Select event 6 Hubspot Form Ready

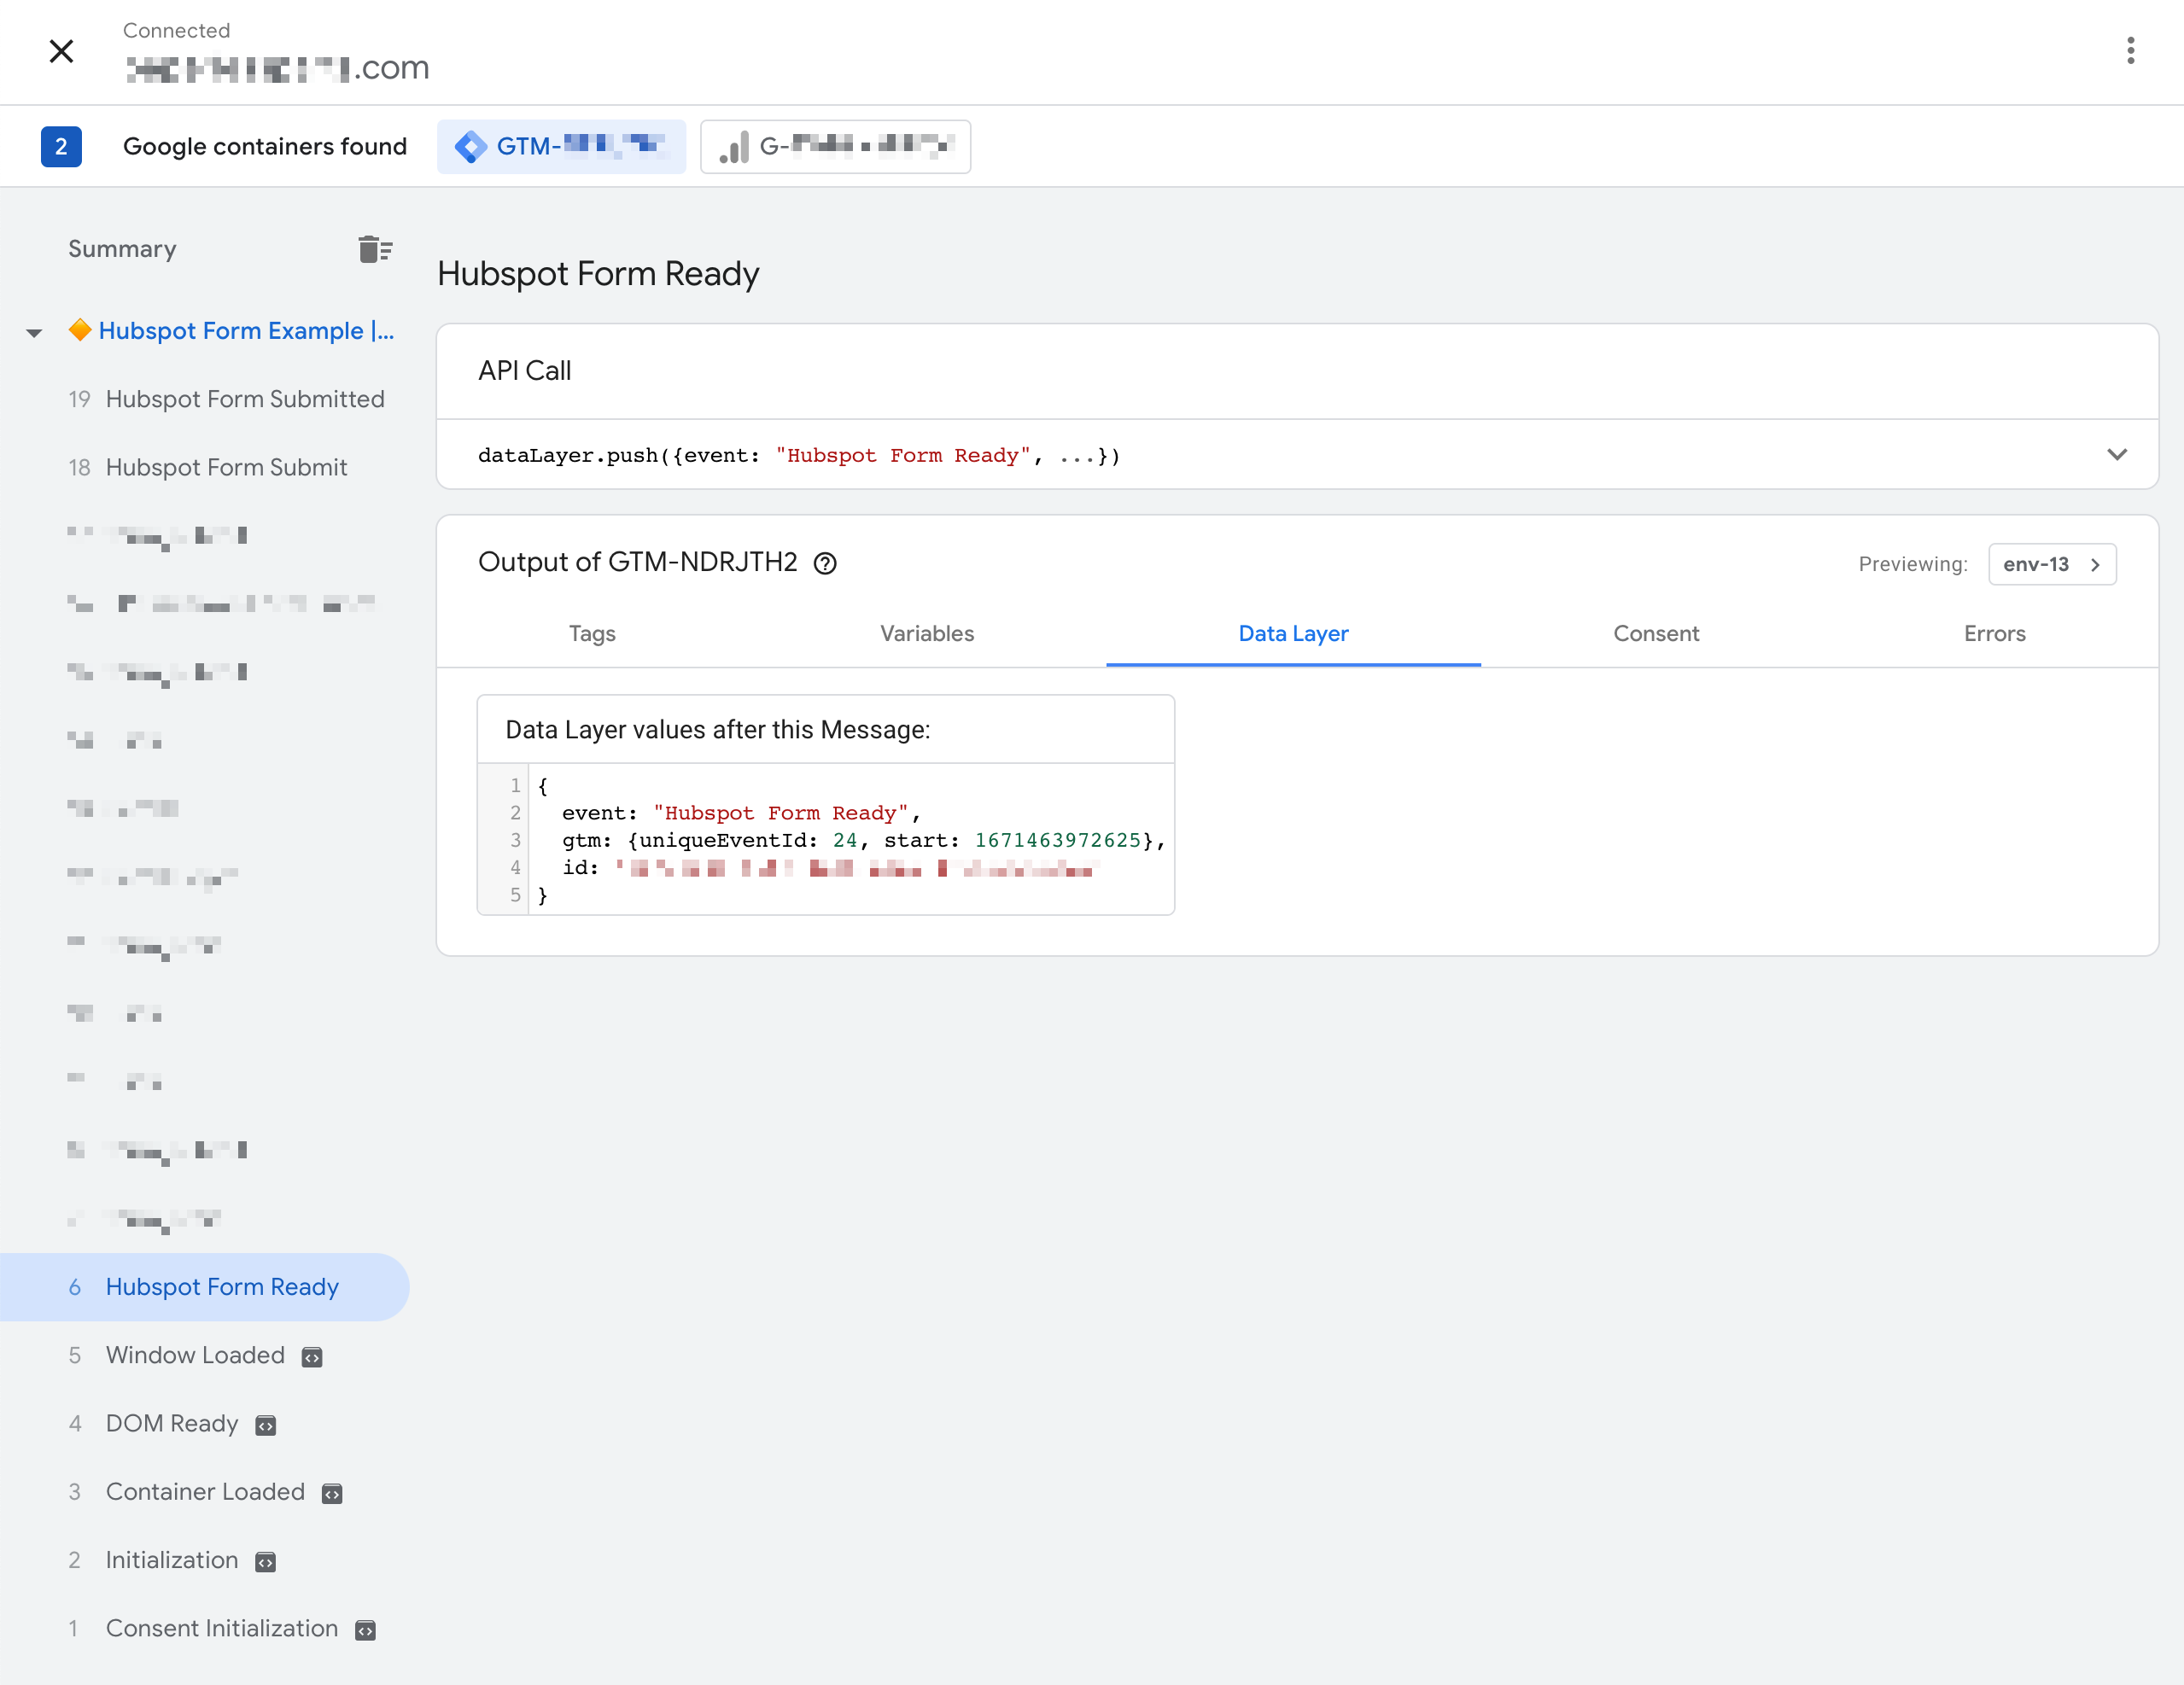204,1287
